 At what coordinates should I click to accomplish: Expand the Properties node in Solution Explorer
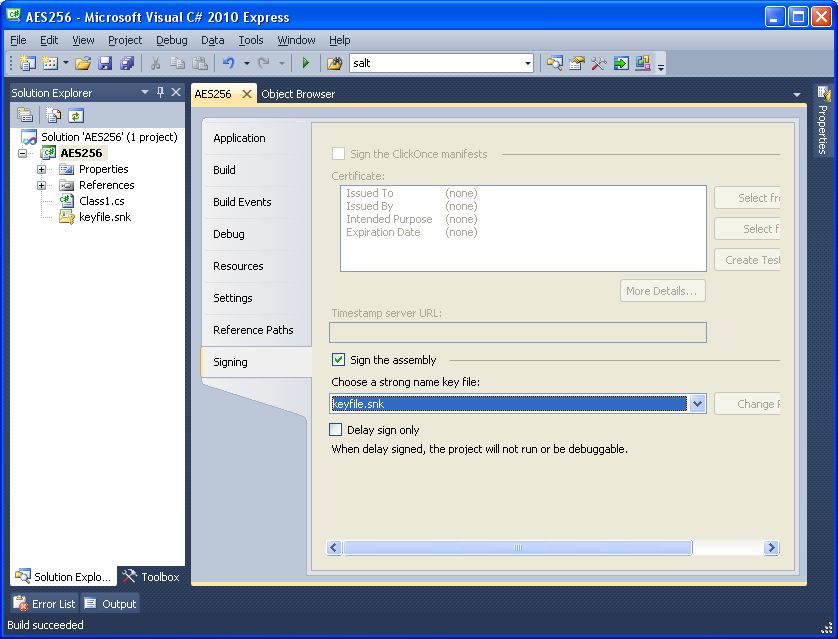41,169
